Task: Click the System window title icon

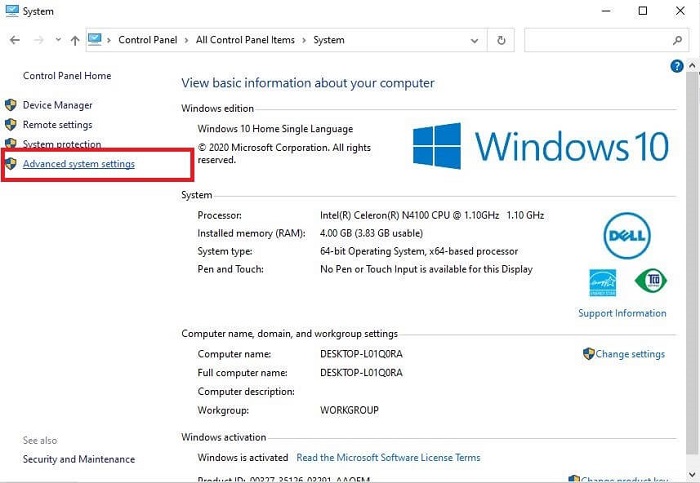Action: [x=12, y=11]
